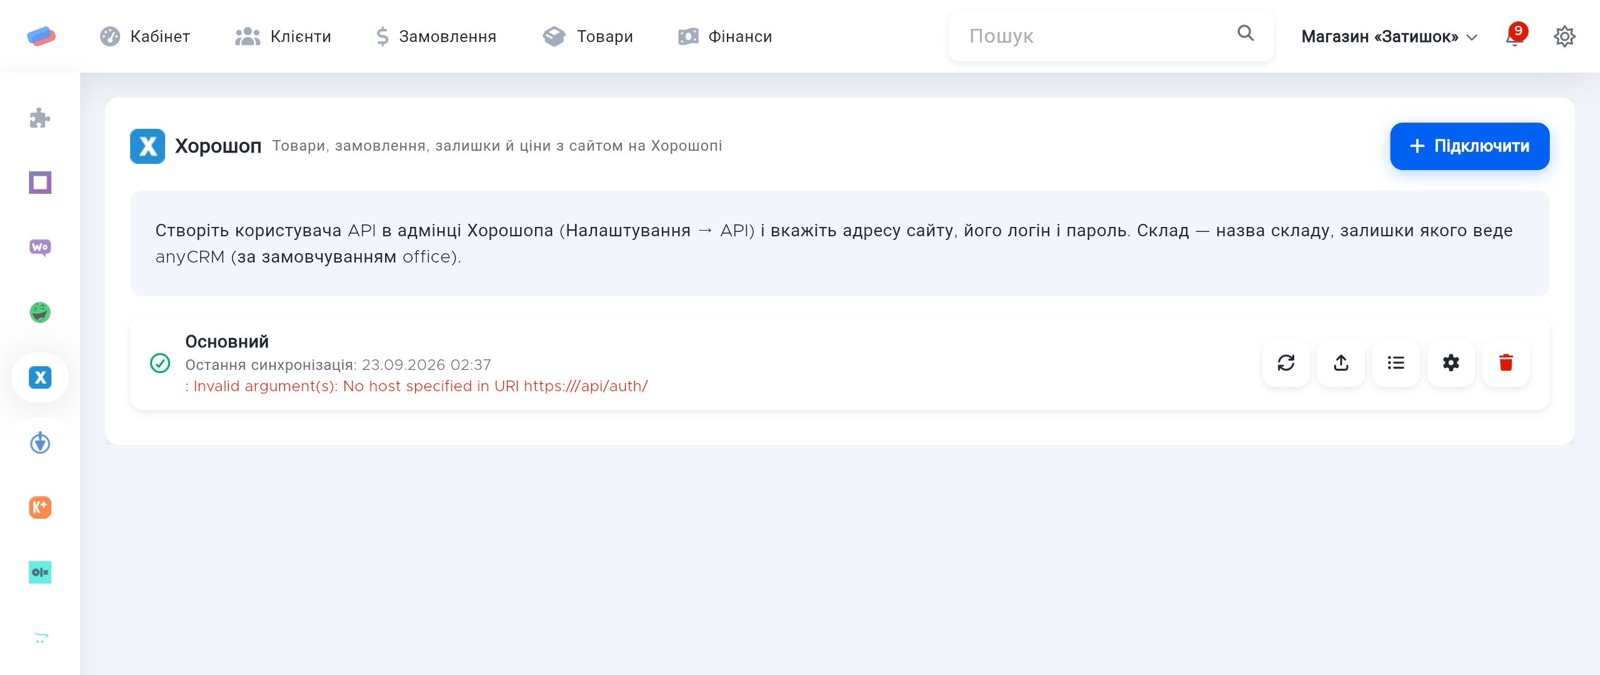Open the Клієнти section

click(x=283, y=36)
